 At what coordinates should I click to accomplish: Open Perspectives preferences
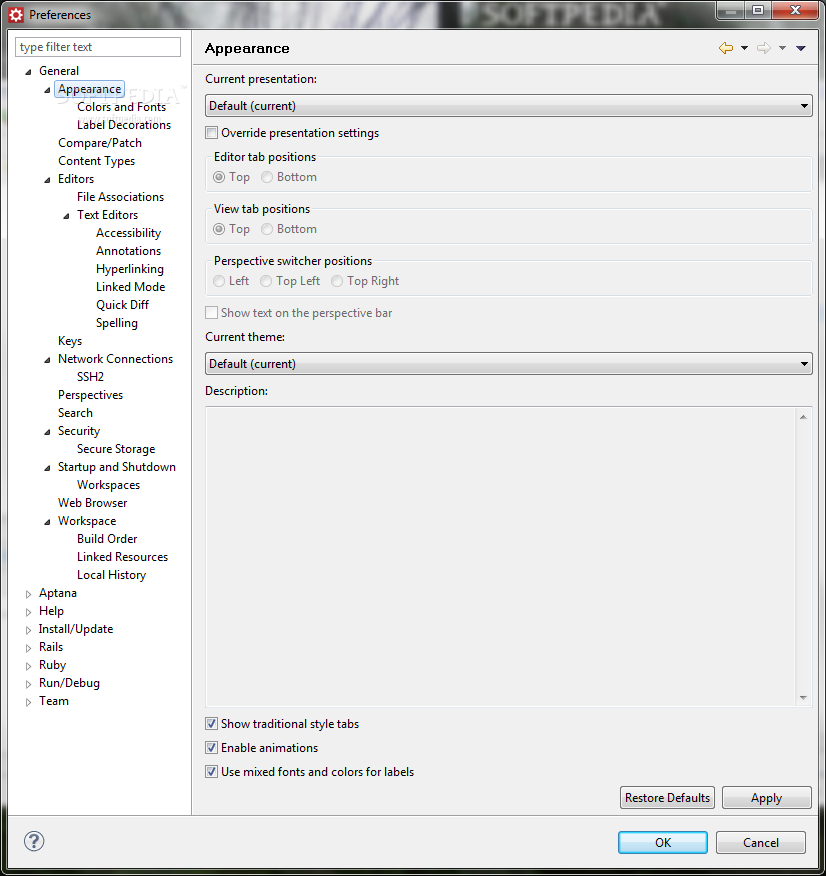pos(90,395)
